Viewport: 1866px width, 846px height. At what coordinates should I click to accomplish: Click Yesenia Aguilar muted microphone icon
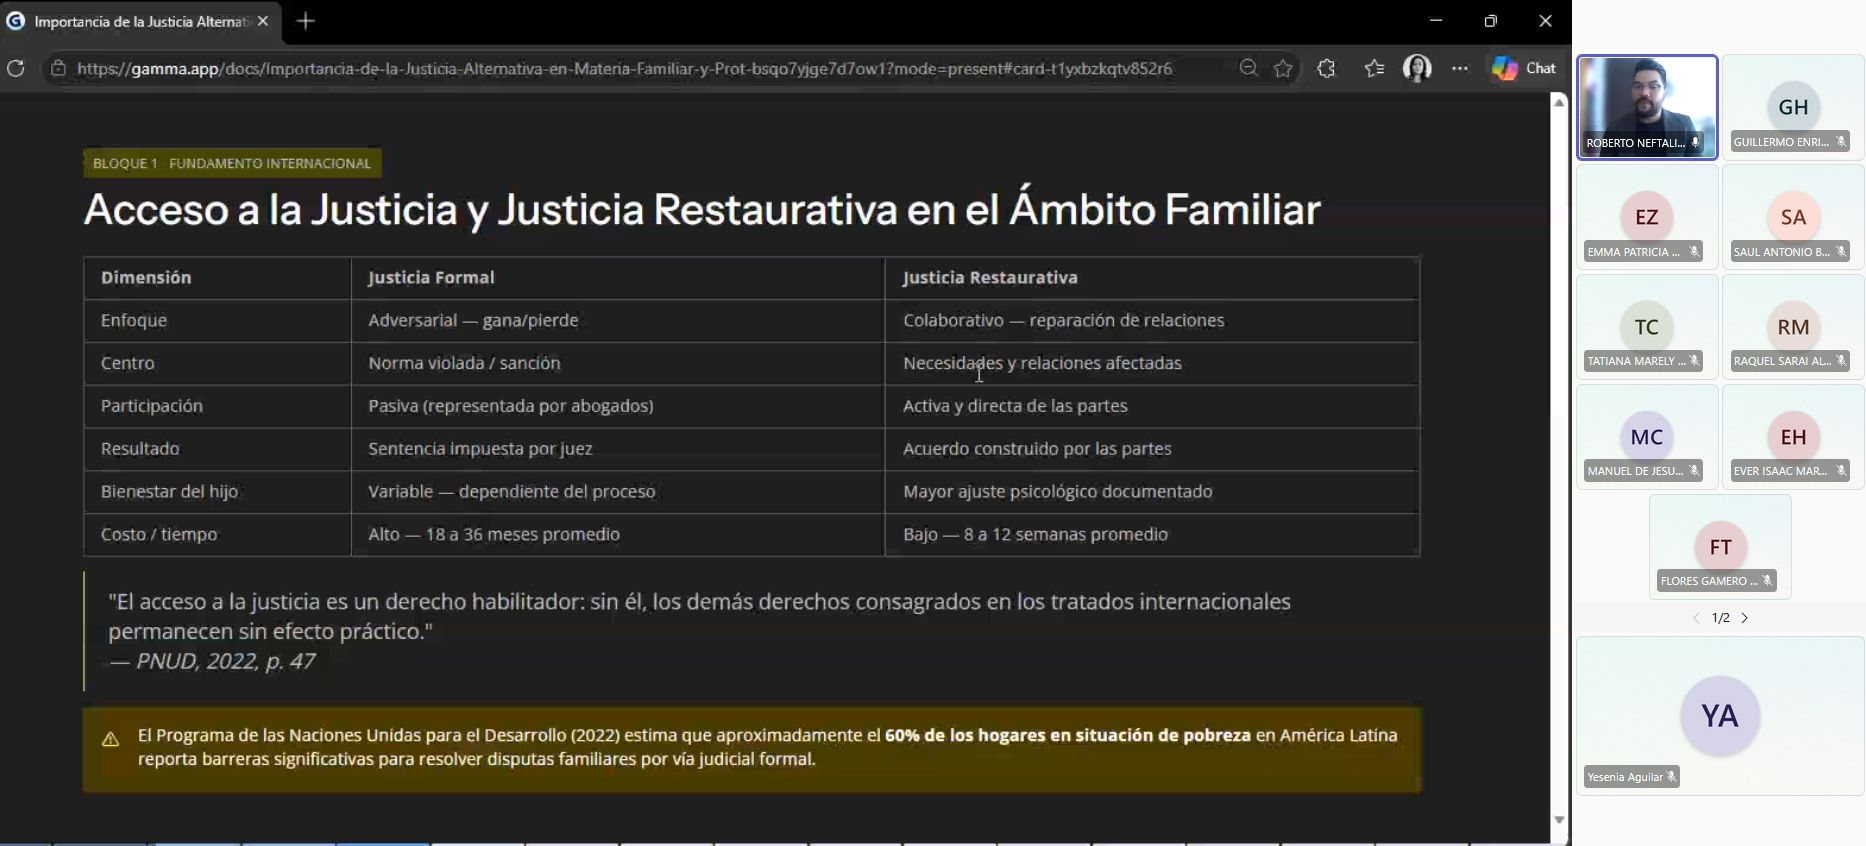tap(1671, 777)
